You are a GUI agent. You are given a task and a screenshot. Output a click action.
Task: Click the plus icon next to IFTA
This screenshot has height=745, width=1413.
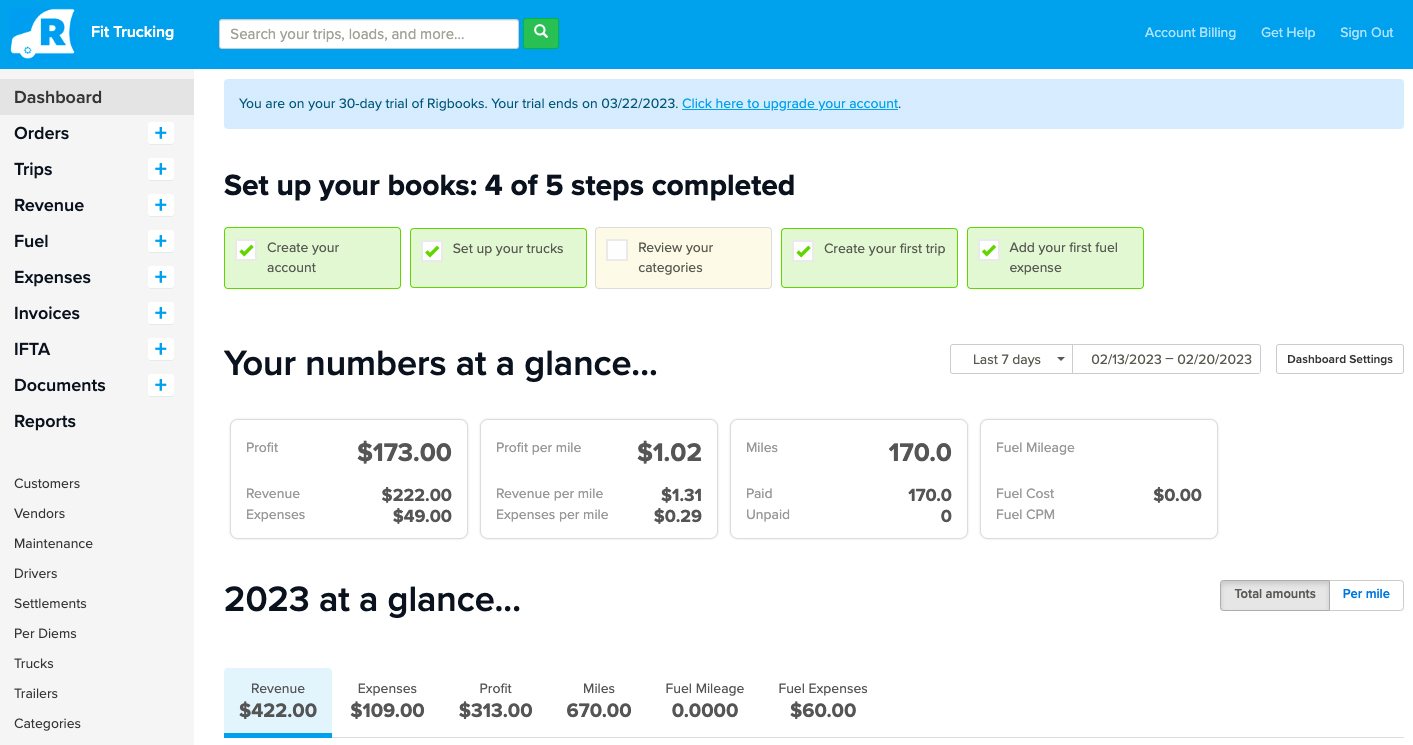tap(160, 349)
